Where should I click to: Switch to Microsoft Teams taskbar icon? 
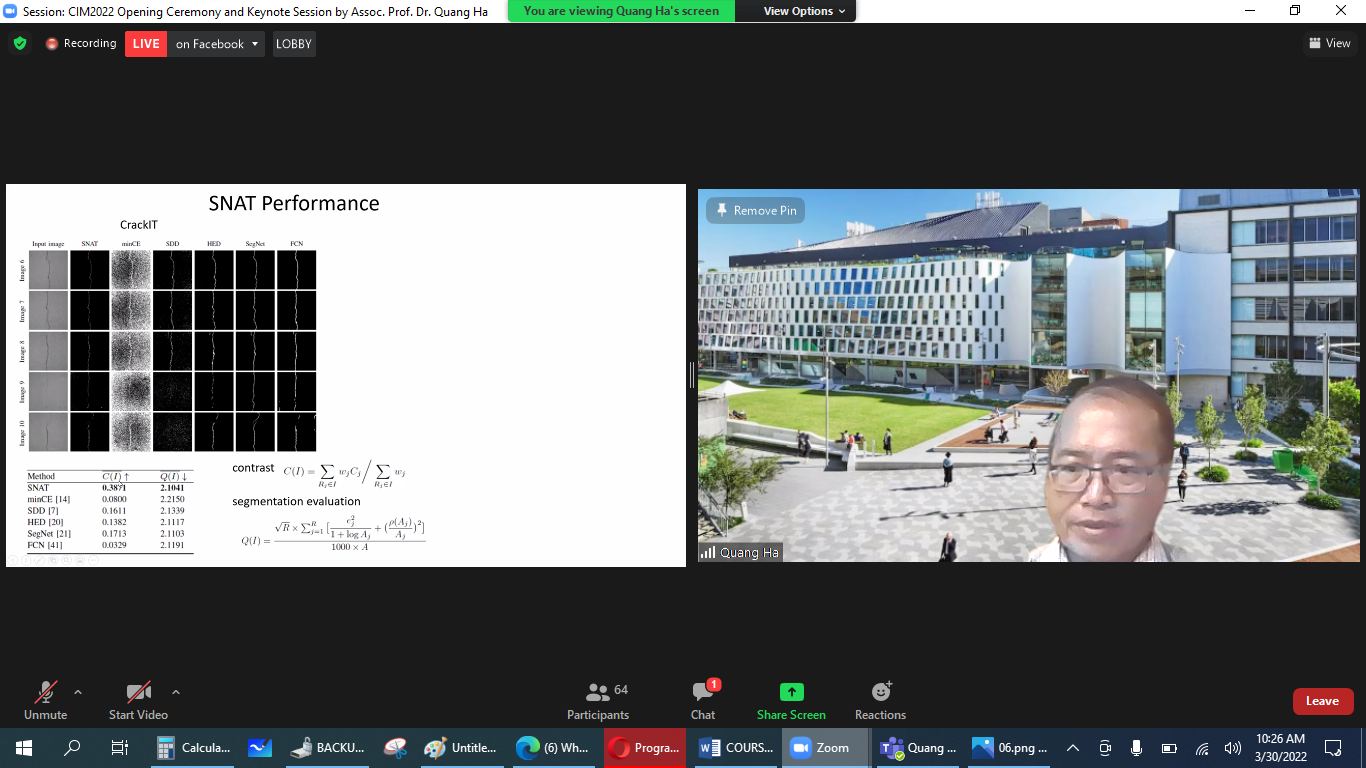[x=919, y=748]
